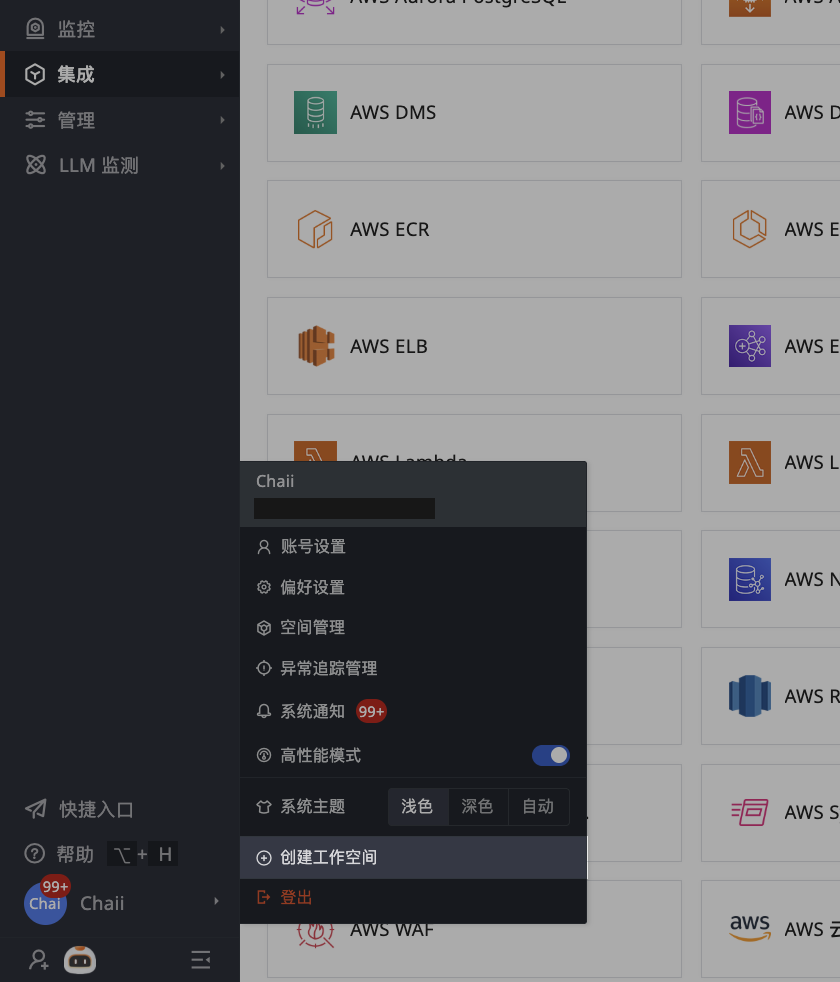Click 登出 to log out
Viewport: 840px width, 982px height.
click(296, 898)
